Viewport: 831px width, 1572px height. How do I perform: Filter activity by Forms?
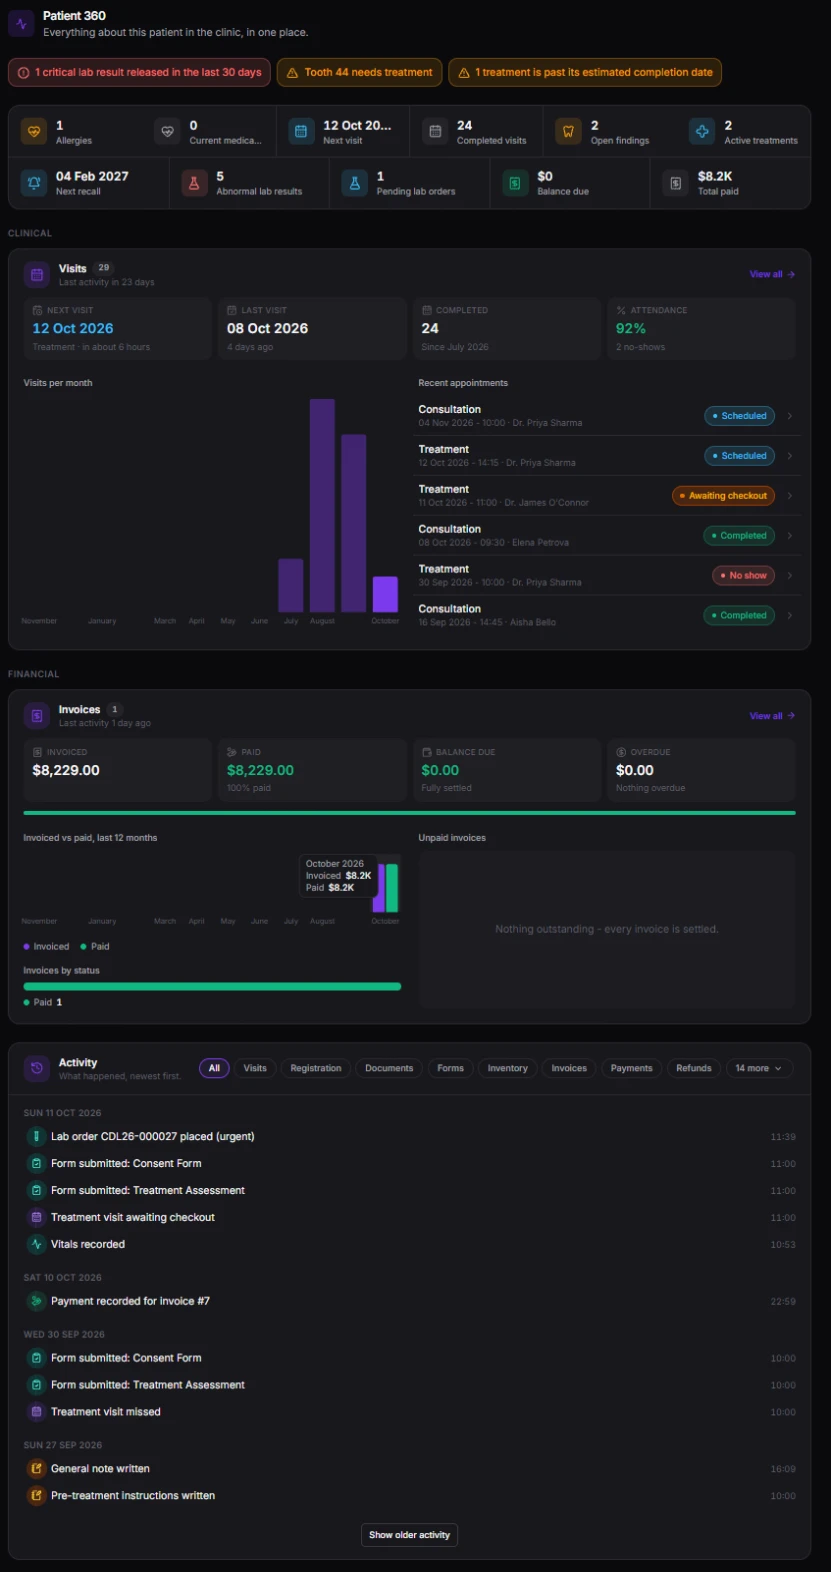(451, 1069)
